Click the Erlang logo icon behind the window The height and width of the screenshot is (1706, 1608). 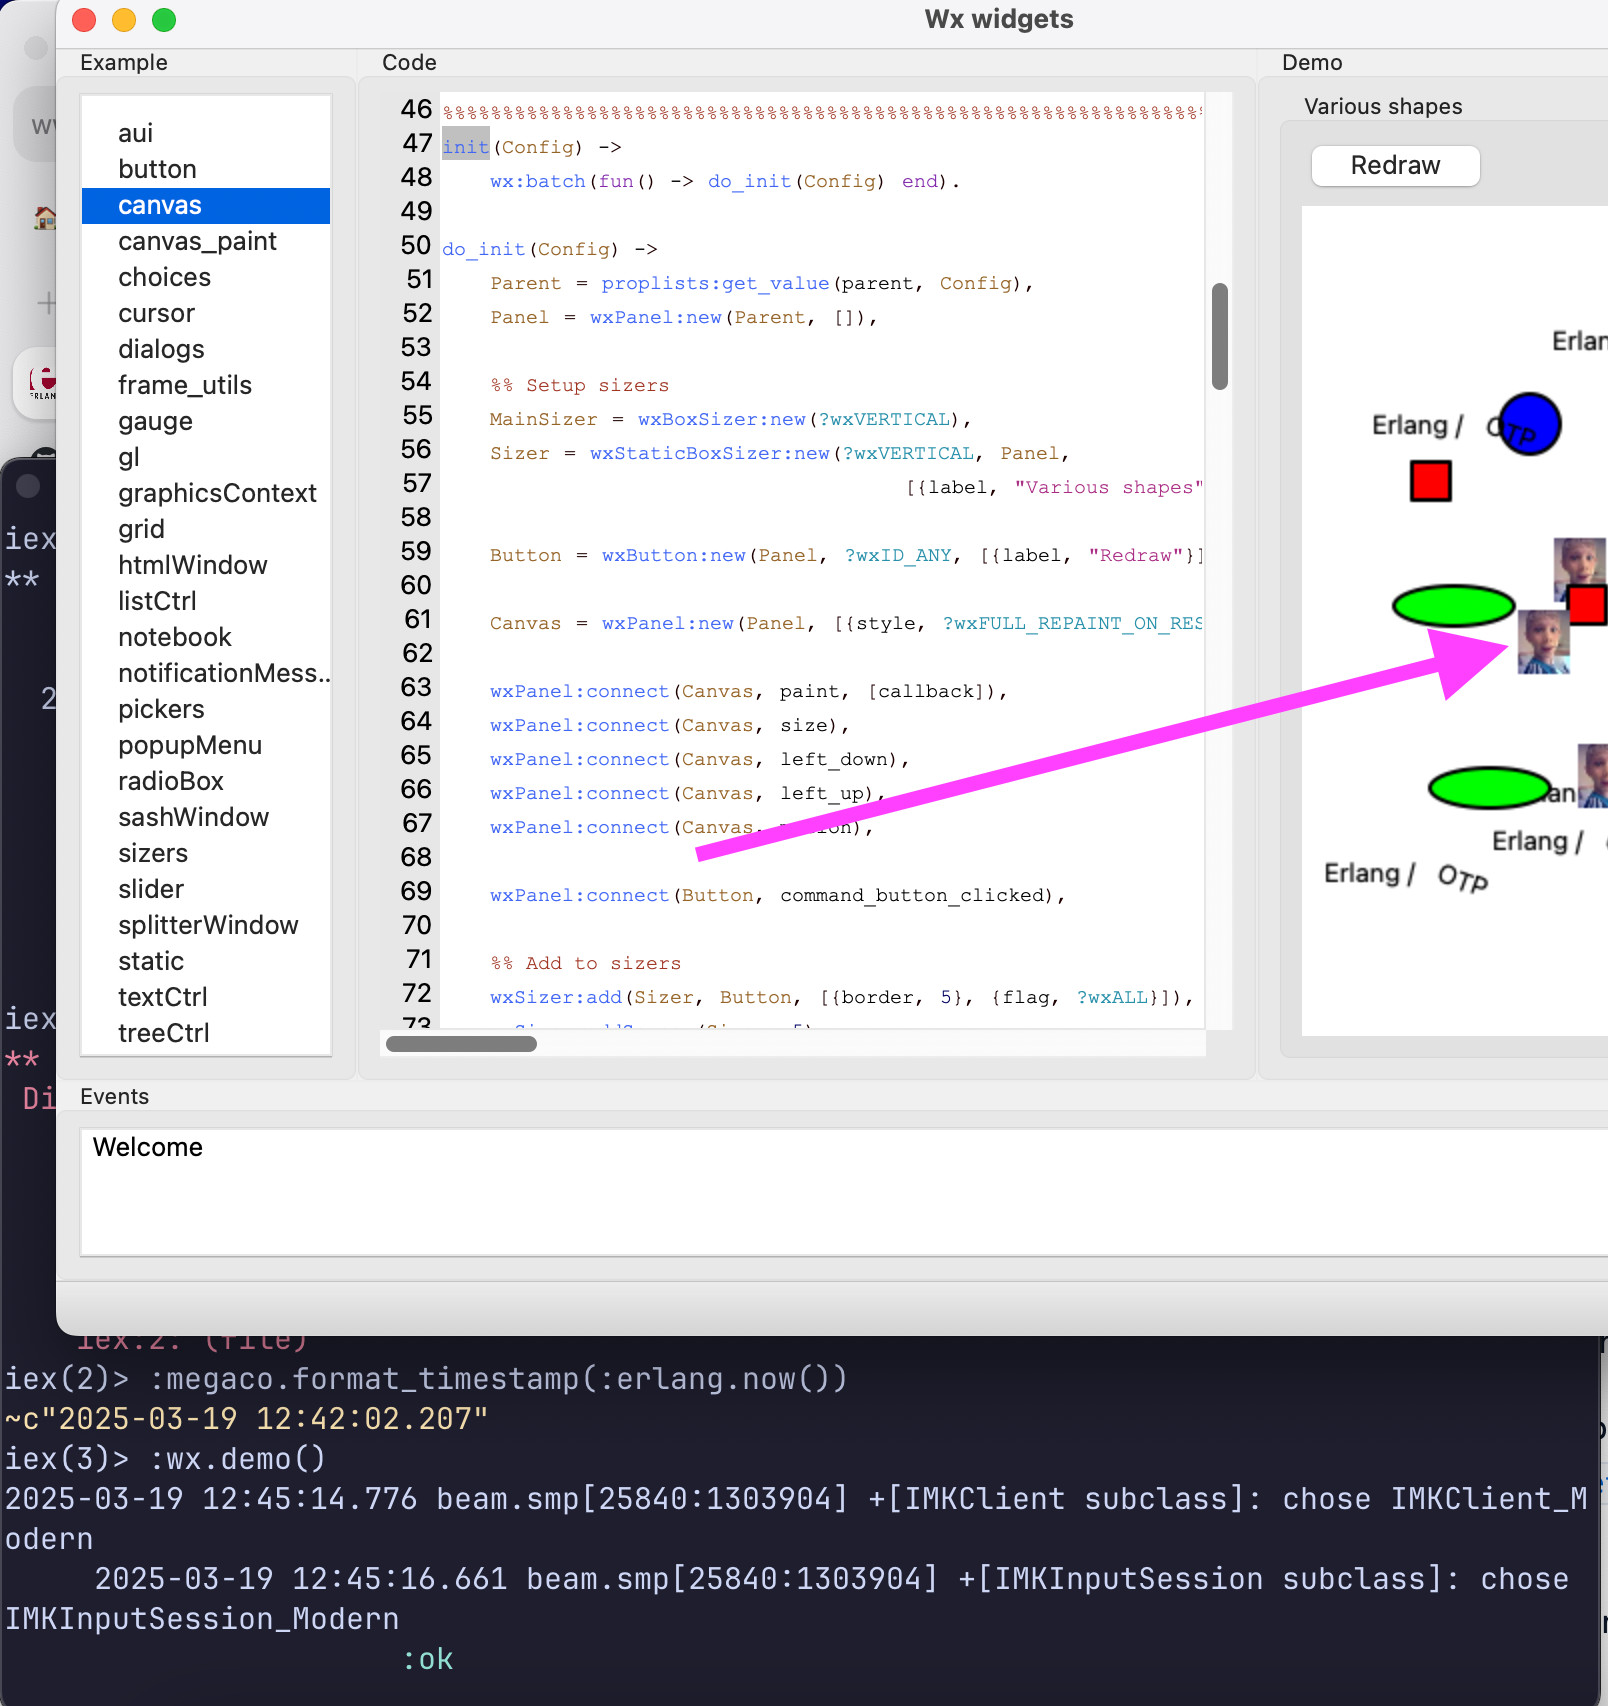tap(42, 383)
